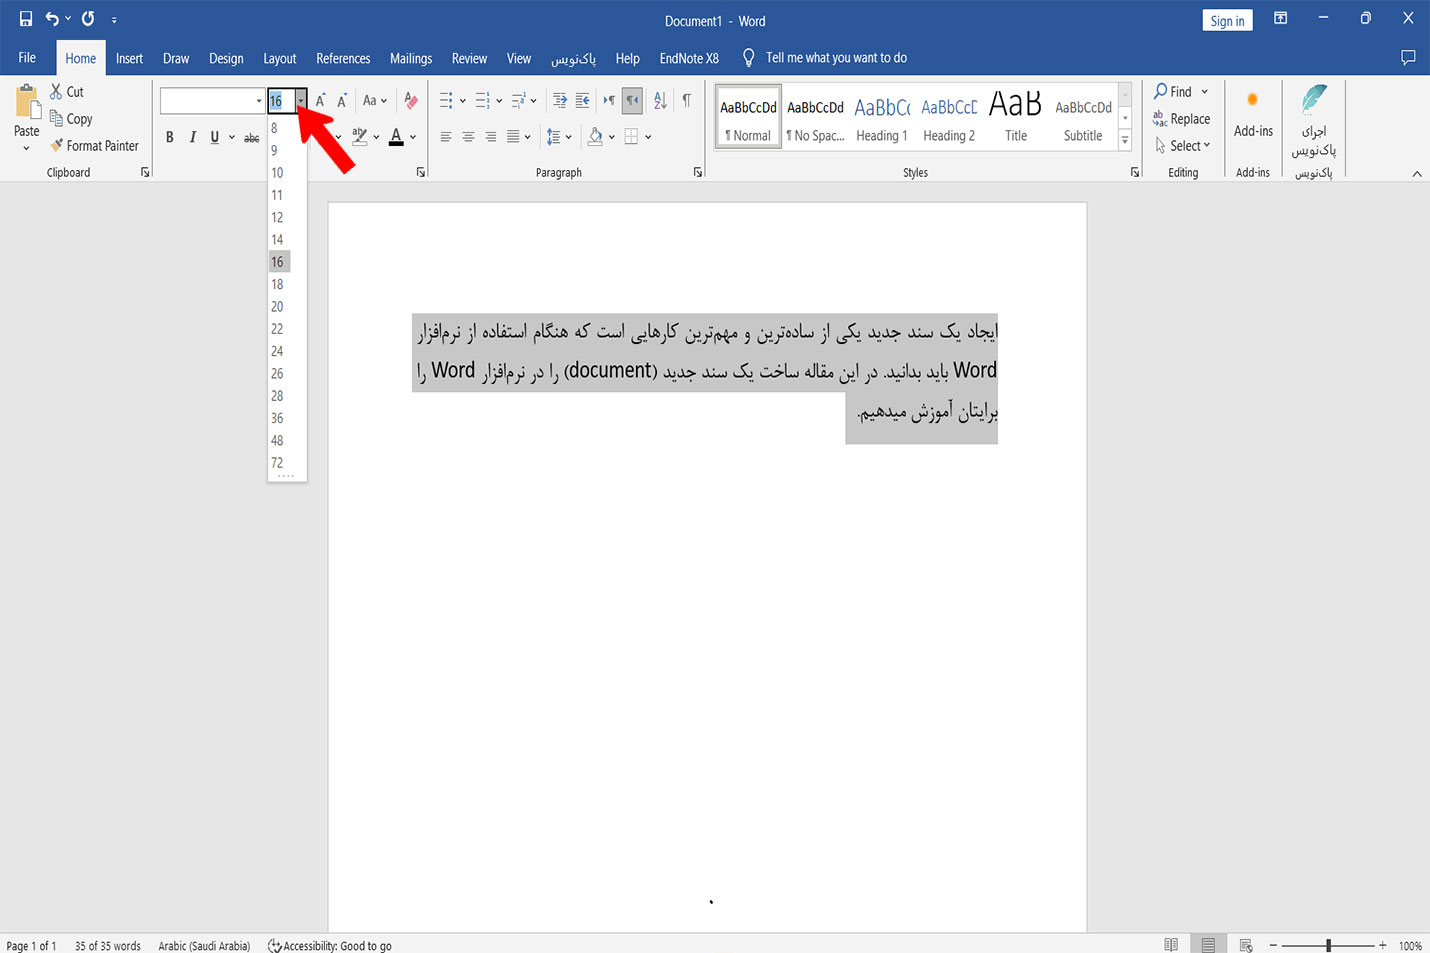This screenshot has width=1430, height=953.
Task: Switch to the References tab
Action: point(343,58)
